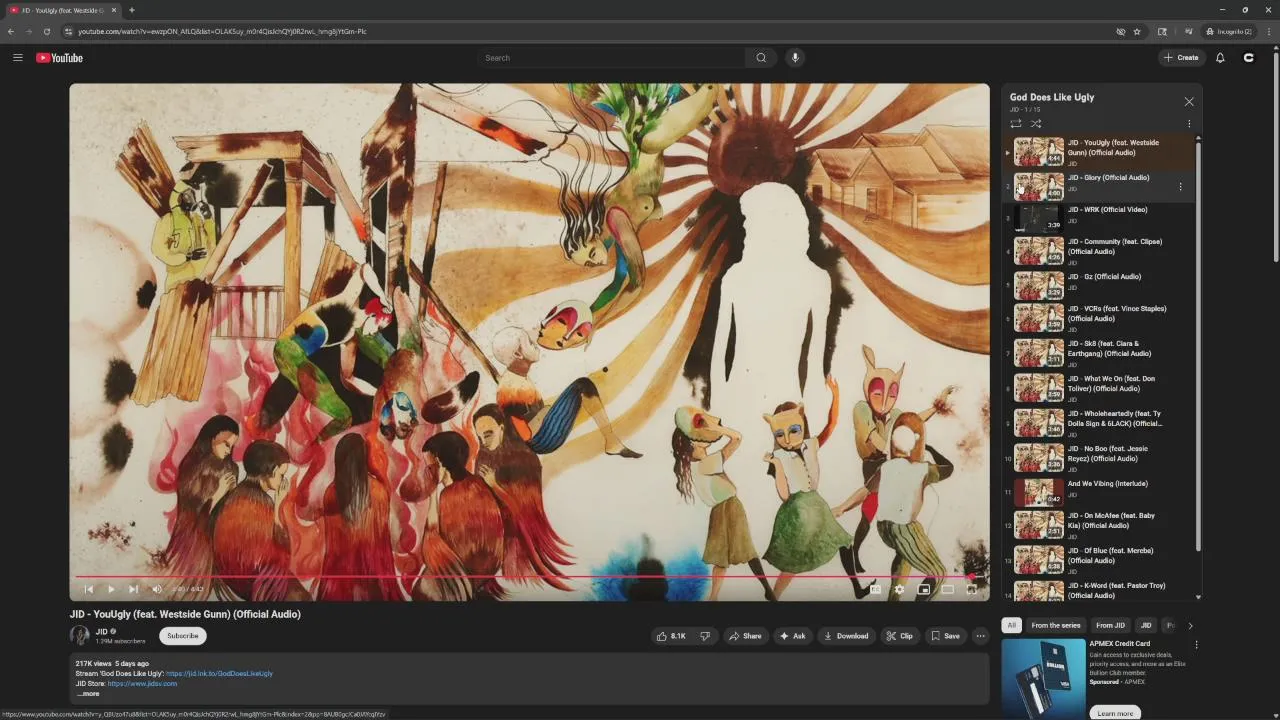The height and width of the screenshot is (720, 1280).
Task: Subscribe to the JID channel
Action: (183, 636)
